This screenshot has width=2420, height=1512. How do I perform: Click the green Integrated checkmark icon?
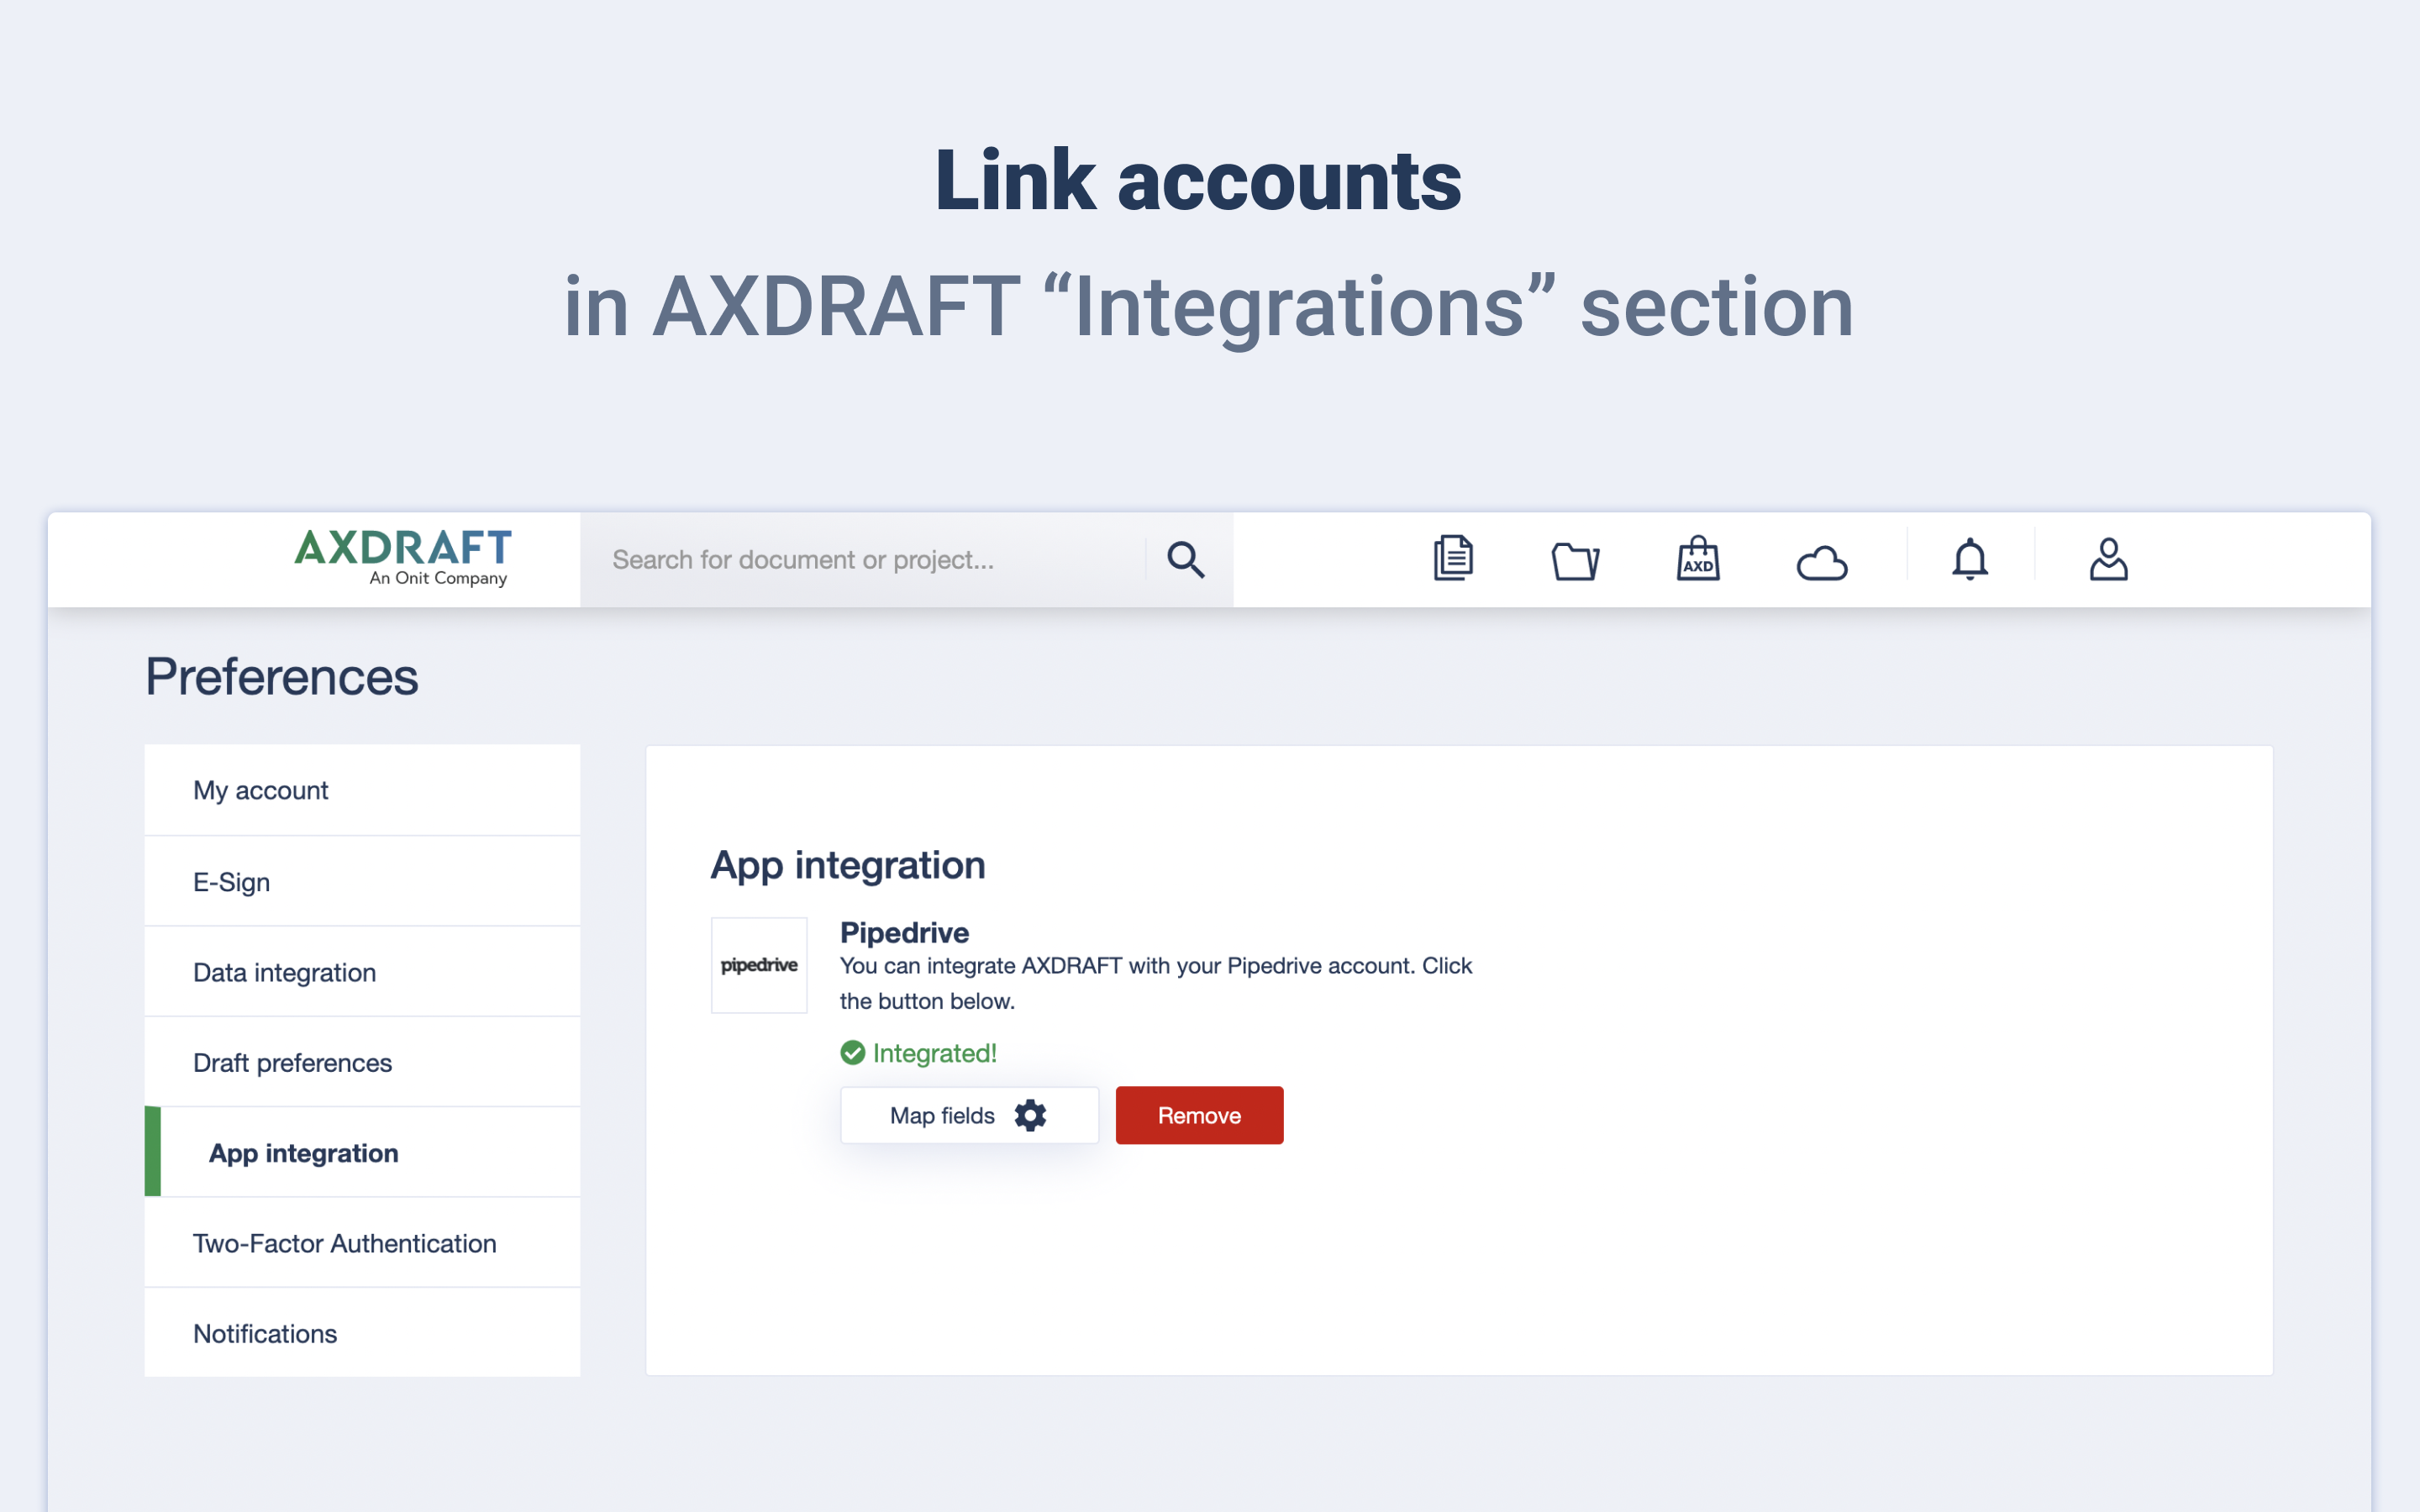(x=852, y=1053)
